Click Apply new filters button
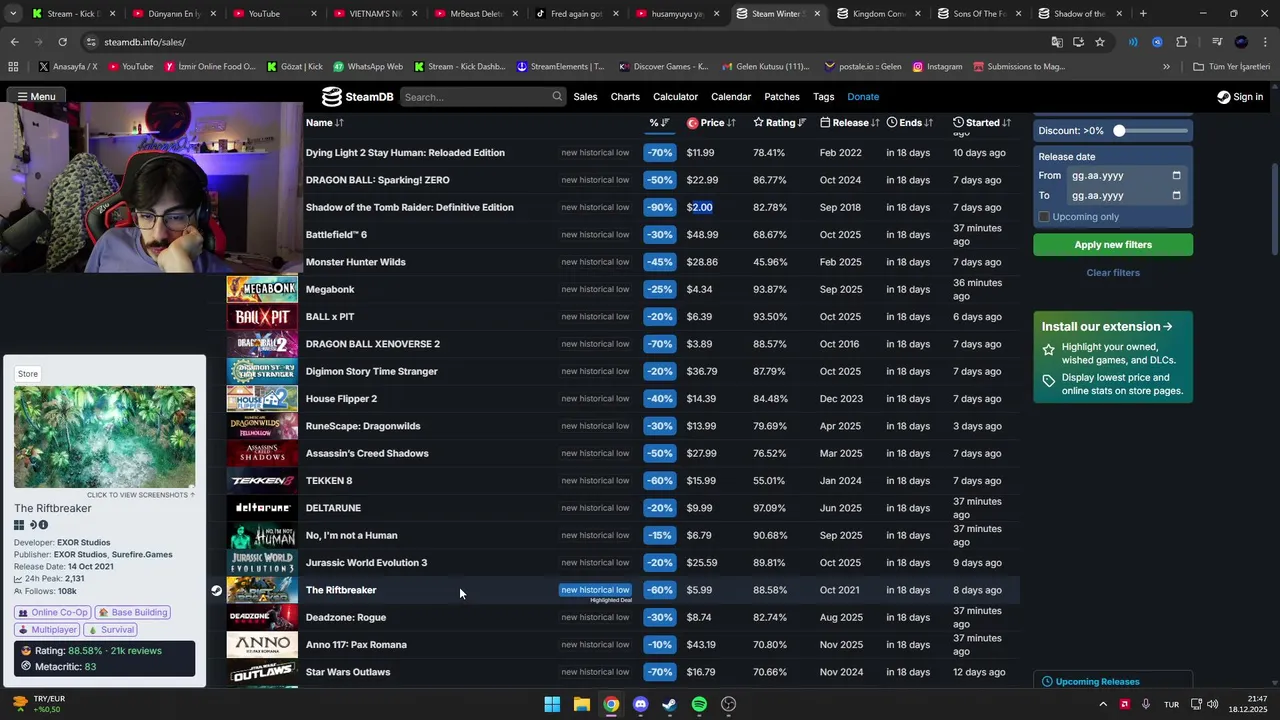 [x=1113, y=245]
